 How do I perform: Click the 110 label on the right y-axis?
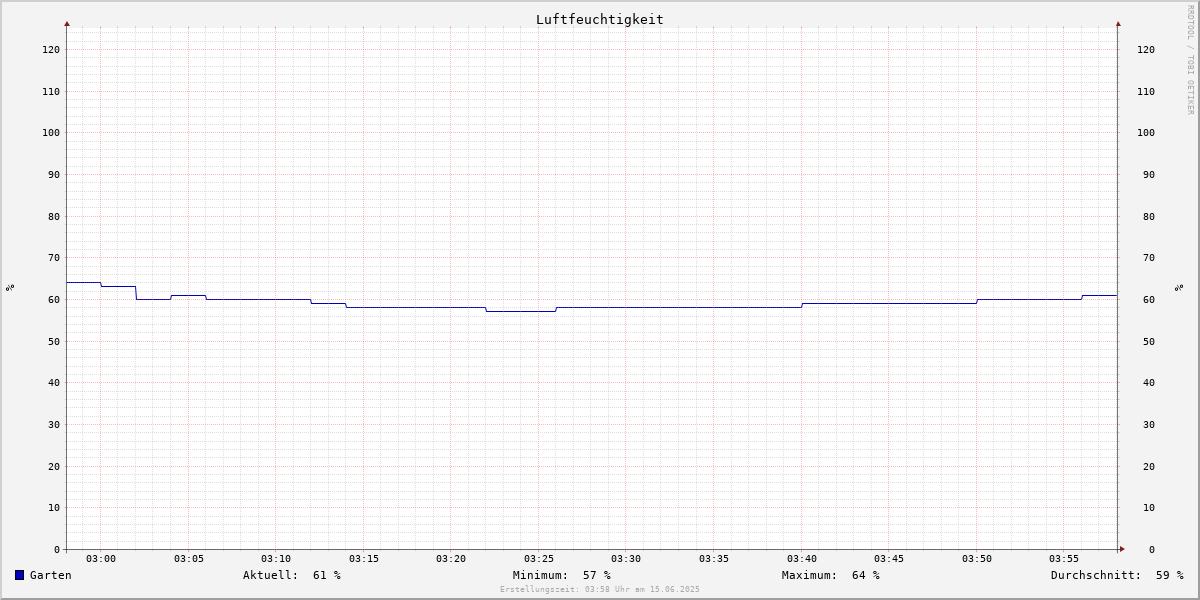click(x=1146, y=91)
